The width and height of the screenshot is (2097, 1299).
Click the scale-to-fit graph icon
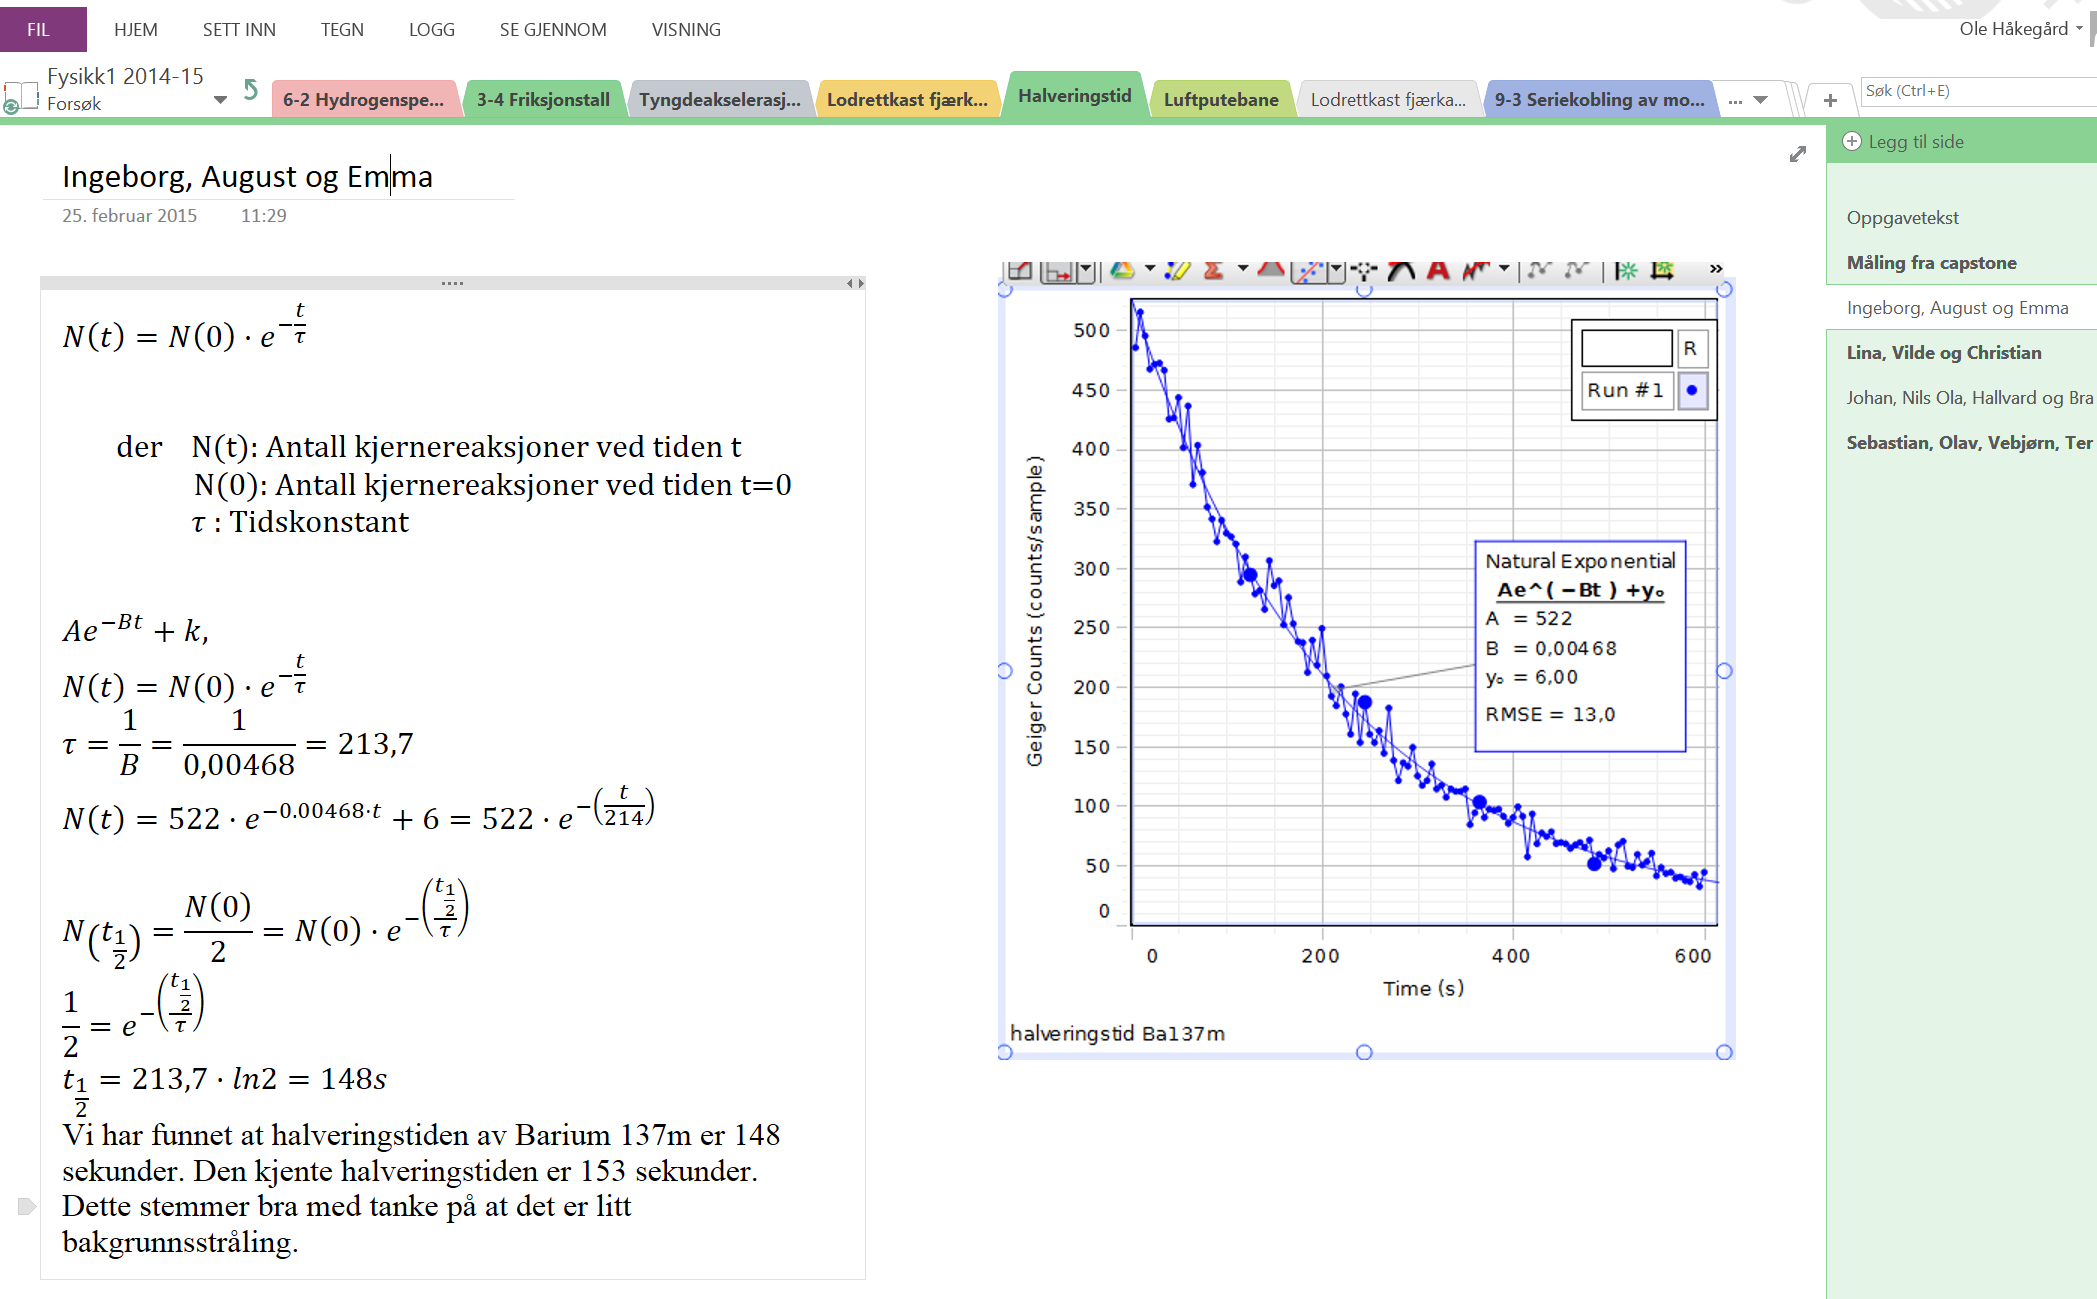tap(1019, 270)
